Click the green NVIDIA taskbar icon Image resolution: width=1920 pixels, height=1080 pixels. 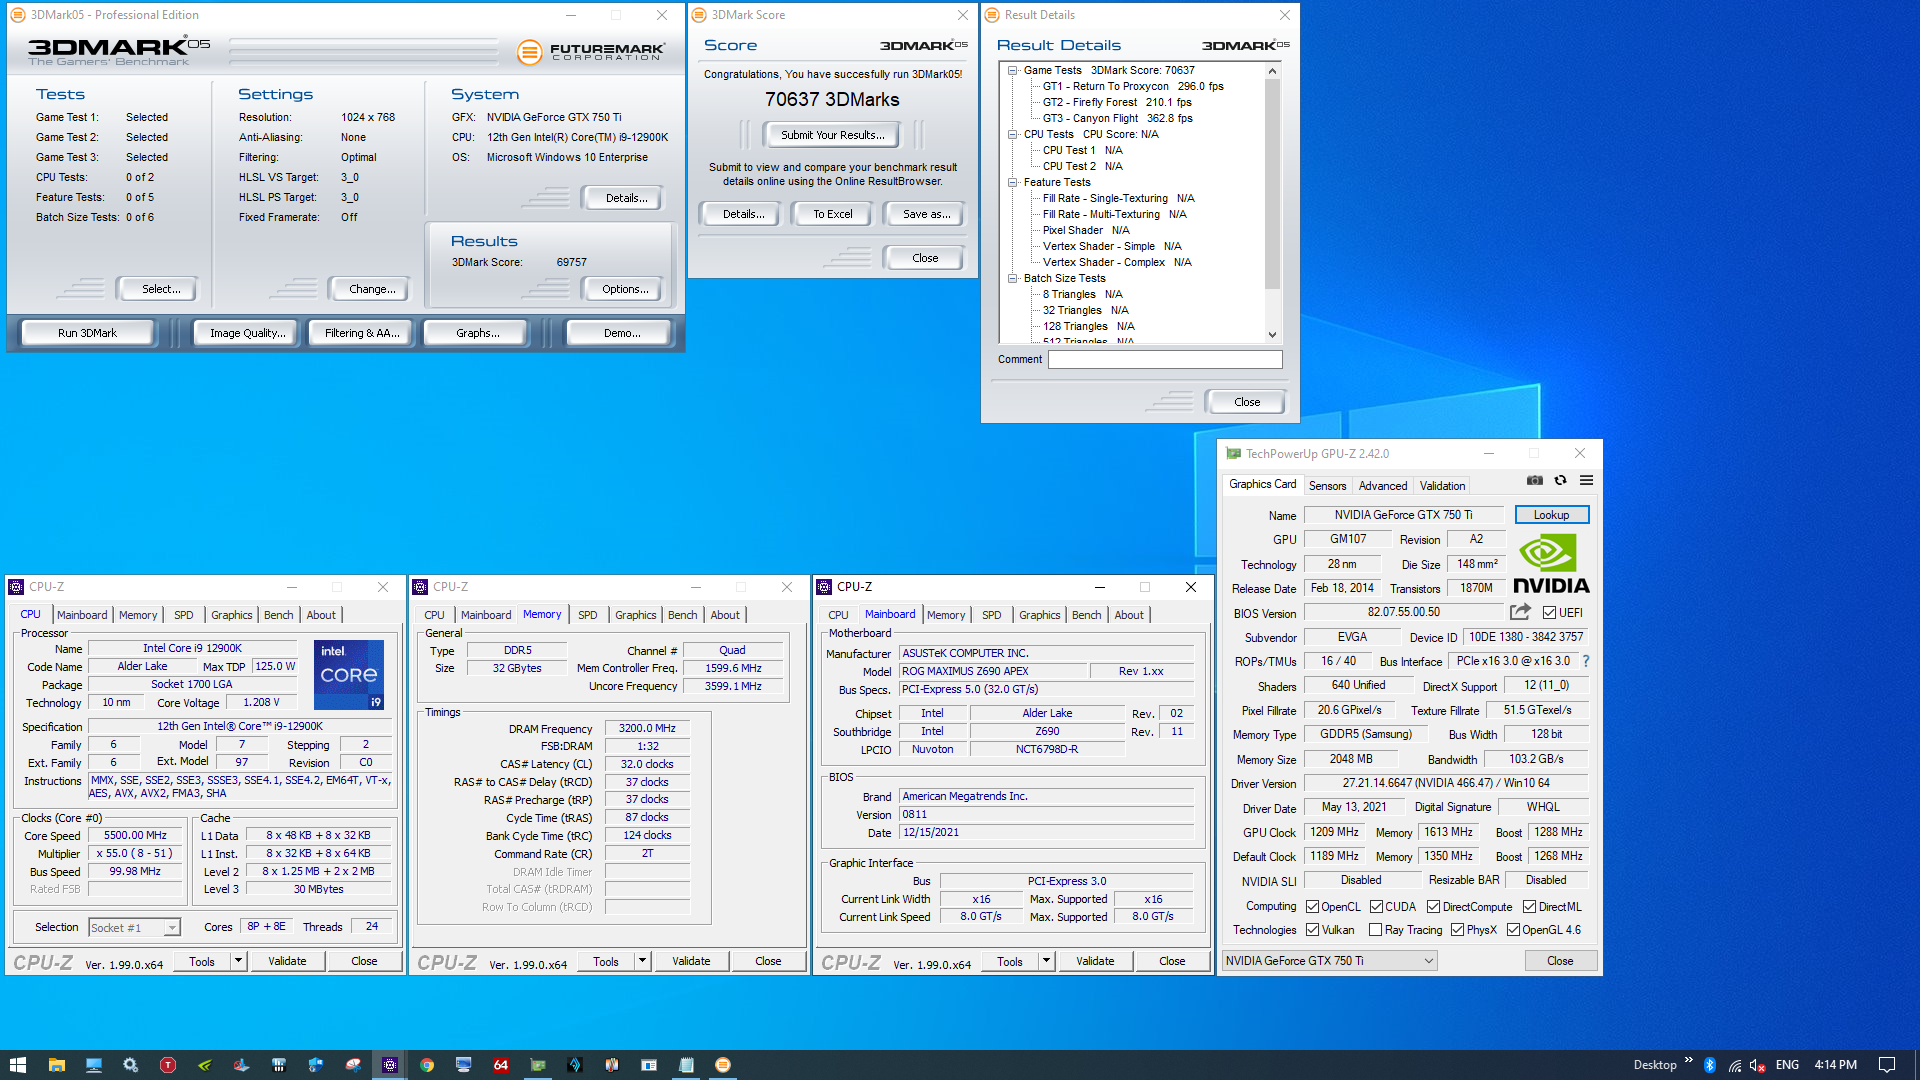coord(204,1065)
